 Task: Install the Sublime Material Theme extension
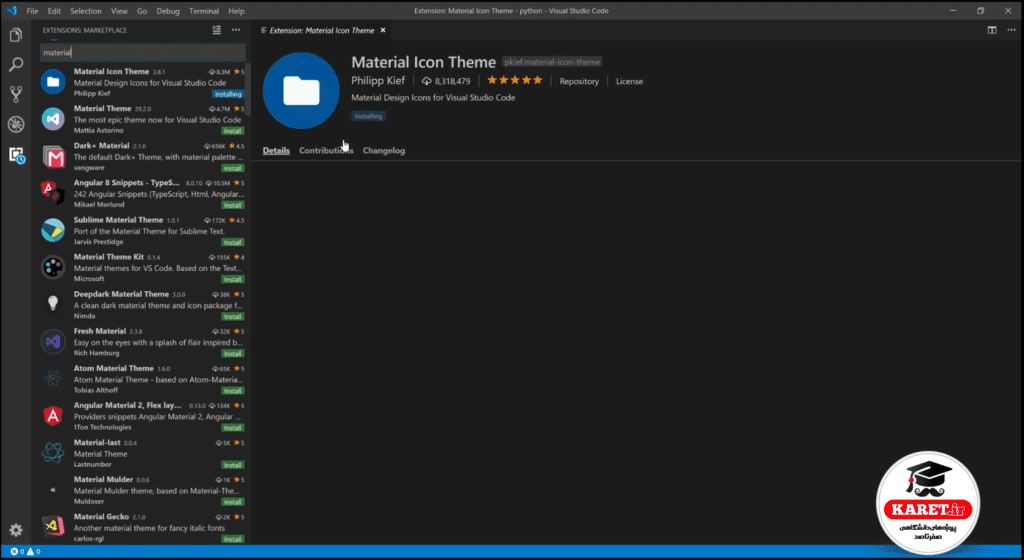pos(232,242)
